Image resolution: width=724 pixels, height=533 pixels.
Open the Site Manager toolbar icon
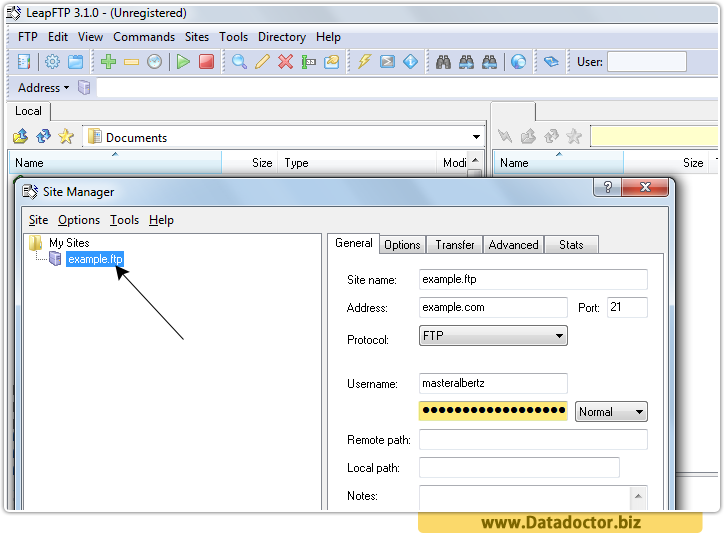click(24, 61)
